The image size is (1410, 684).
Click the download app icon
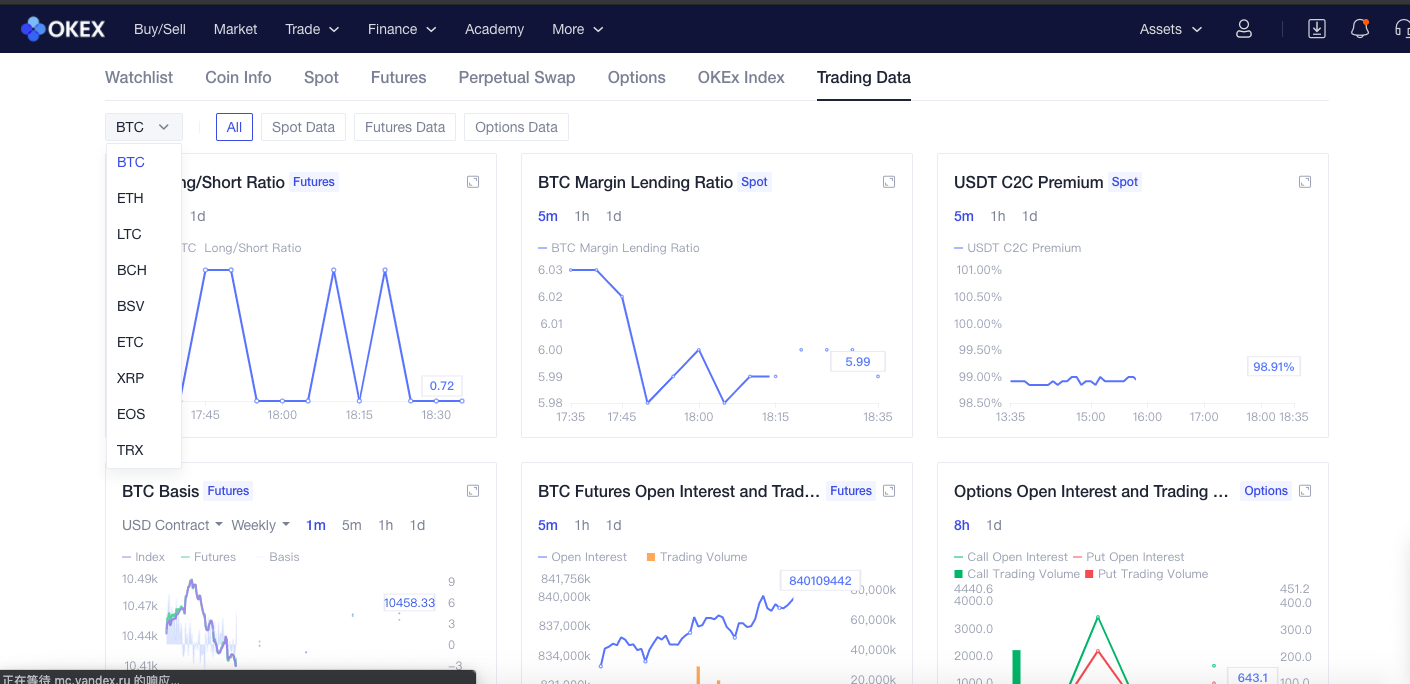coord(1317,29)
